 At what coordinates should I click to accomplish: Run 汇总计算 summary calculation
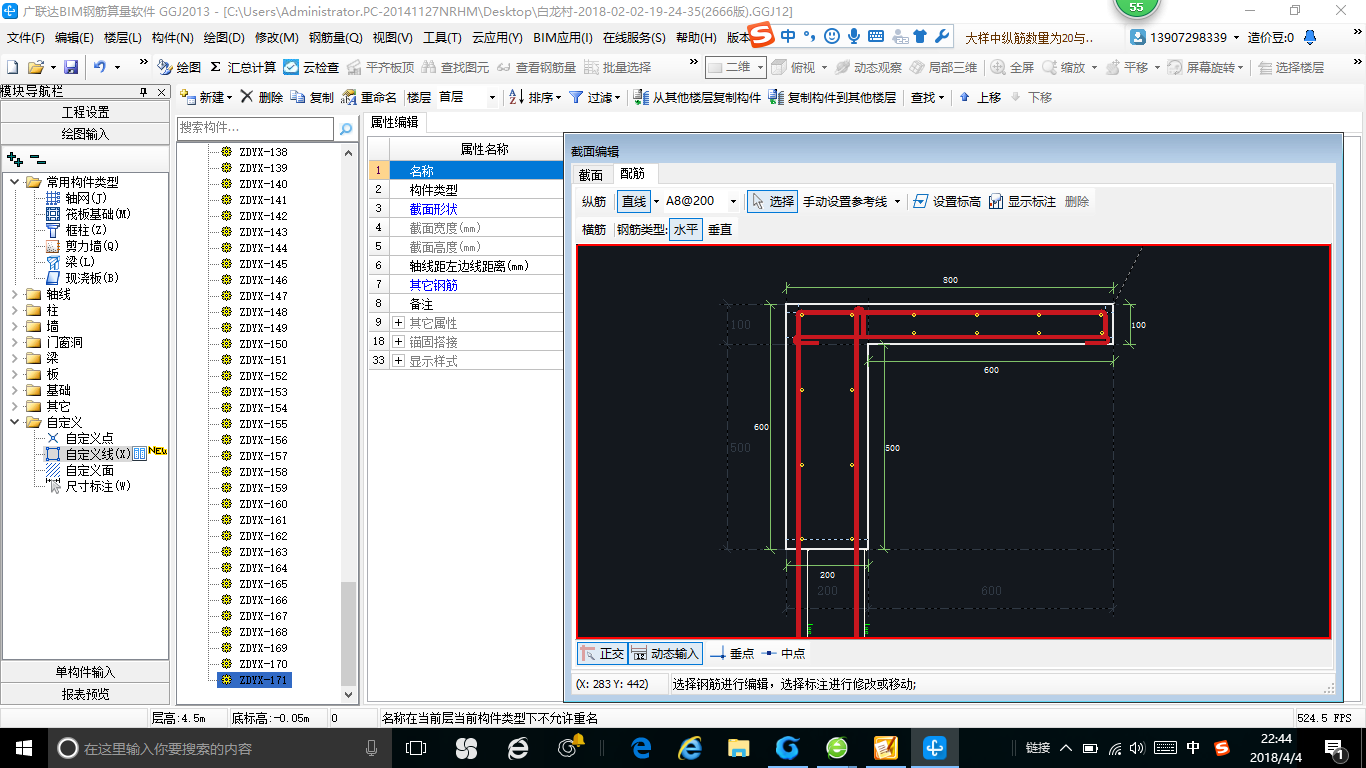tap(243, 67)
